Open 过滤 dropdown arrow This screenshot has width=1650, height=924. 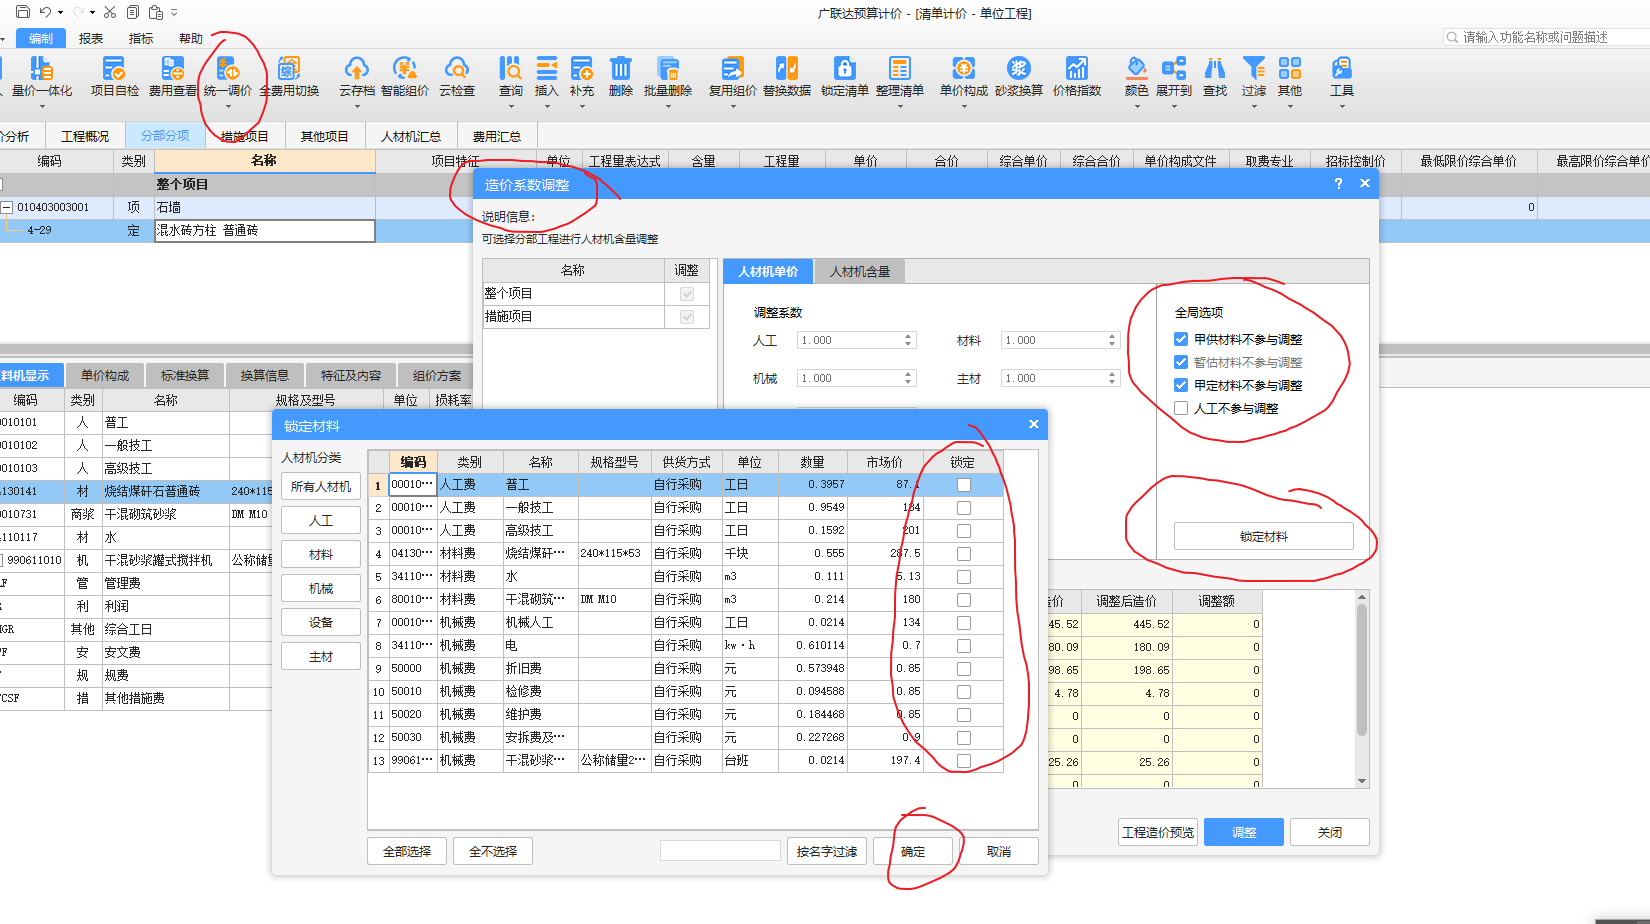click(1253, 105)
